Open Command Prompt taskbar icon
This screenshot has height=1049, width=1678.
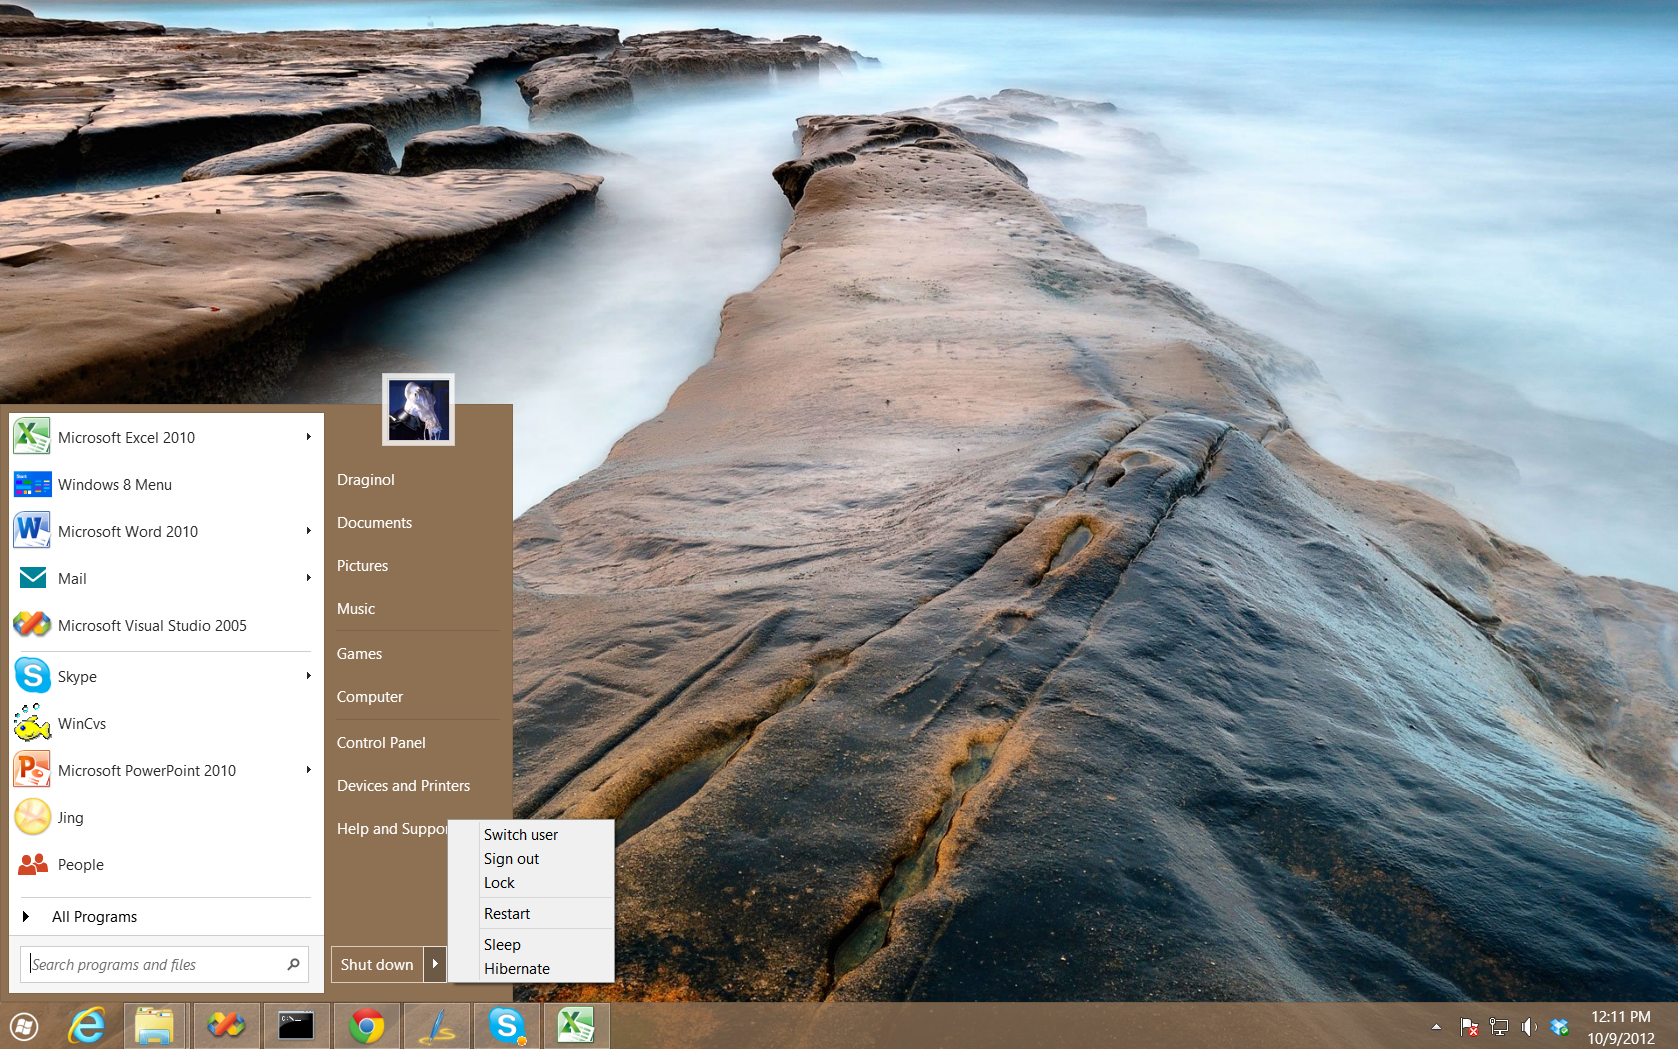point(296,1026)
